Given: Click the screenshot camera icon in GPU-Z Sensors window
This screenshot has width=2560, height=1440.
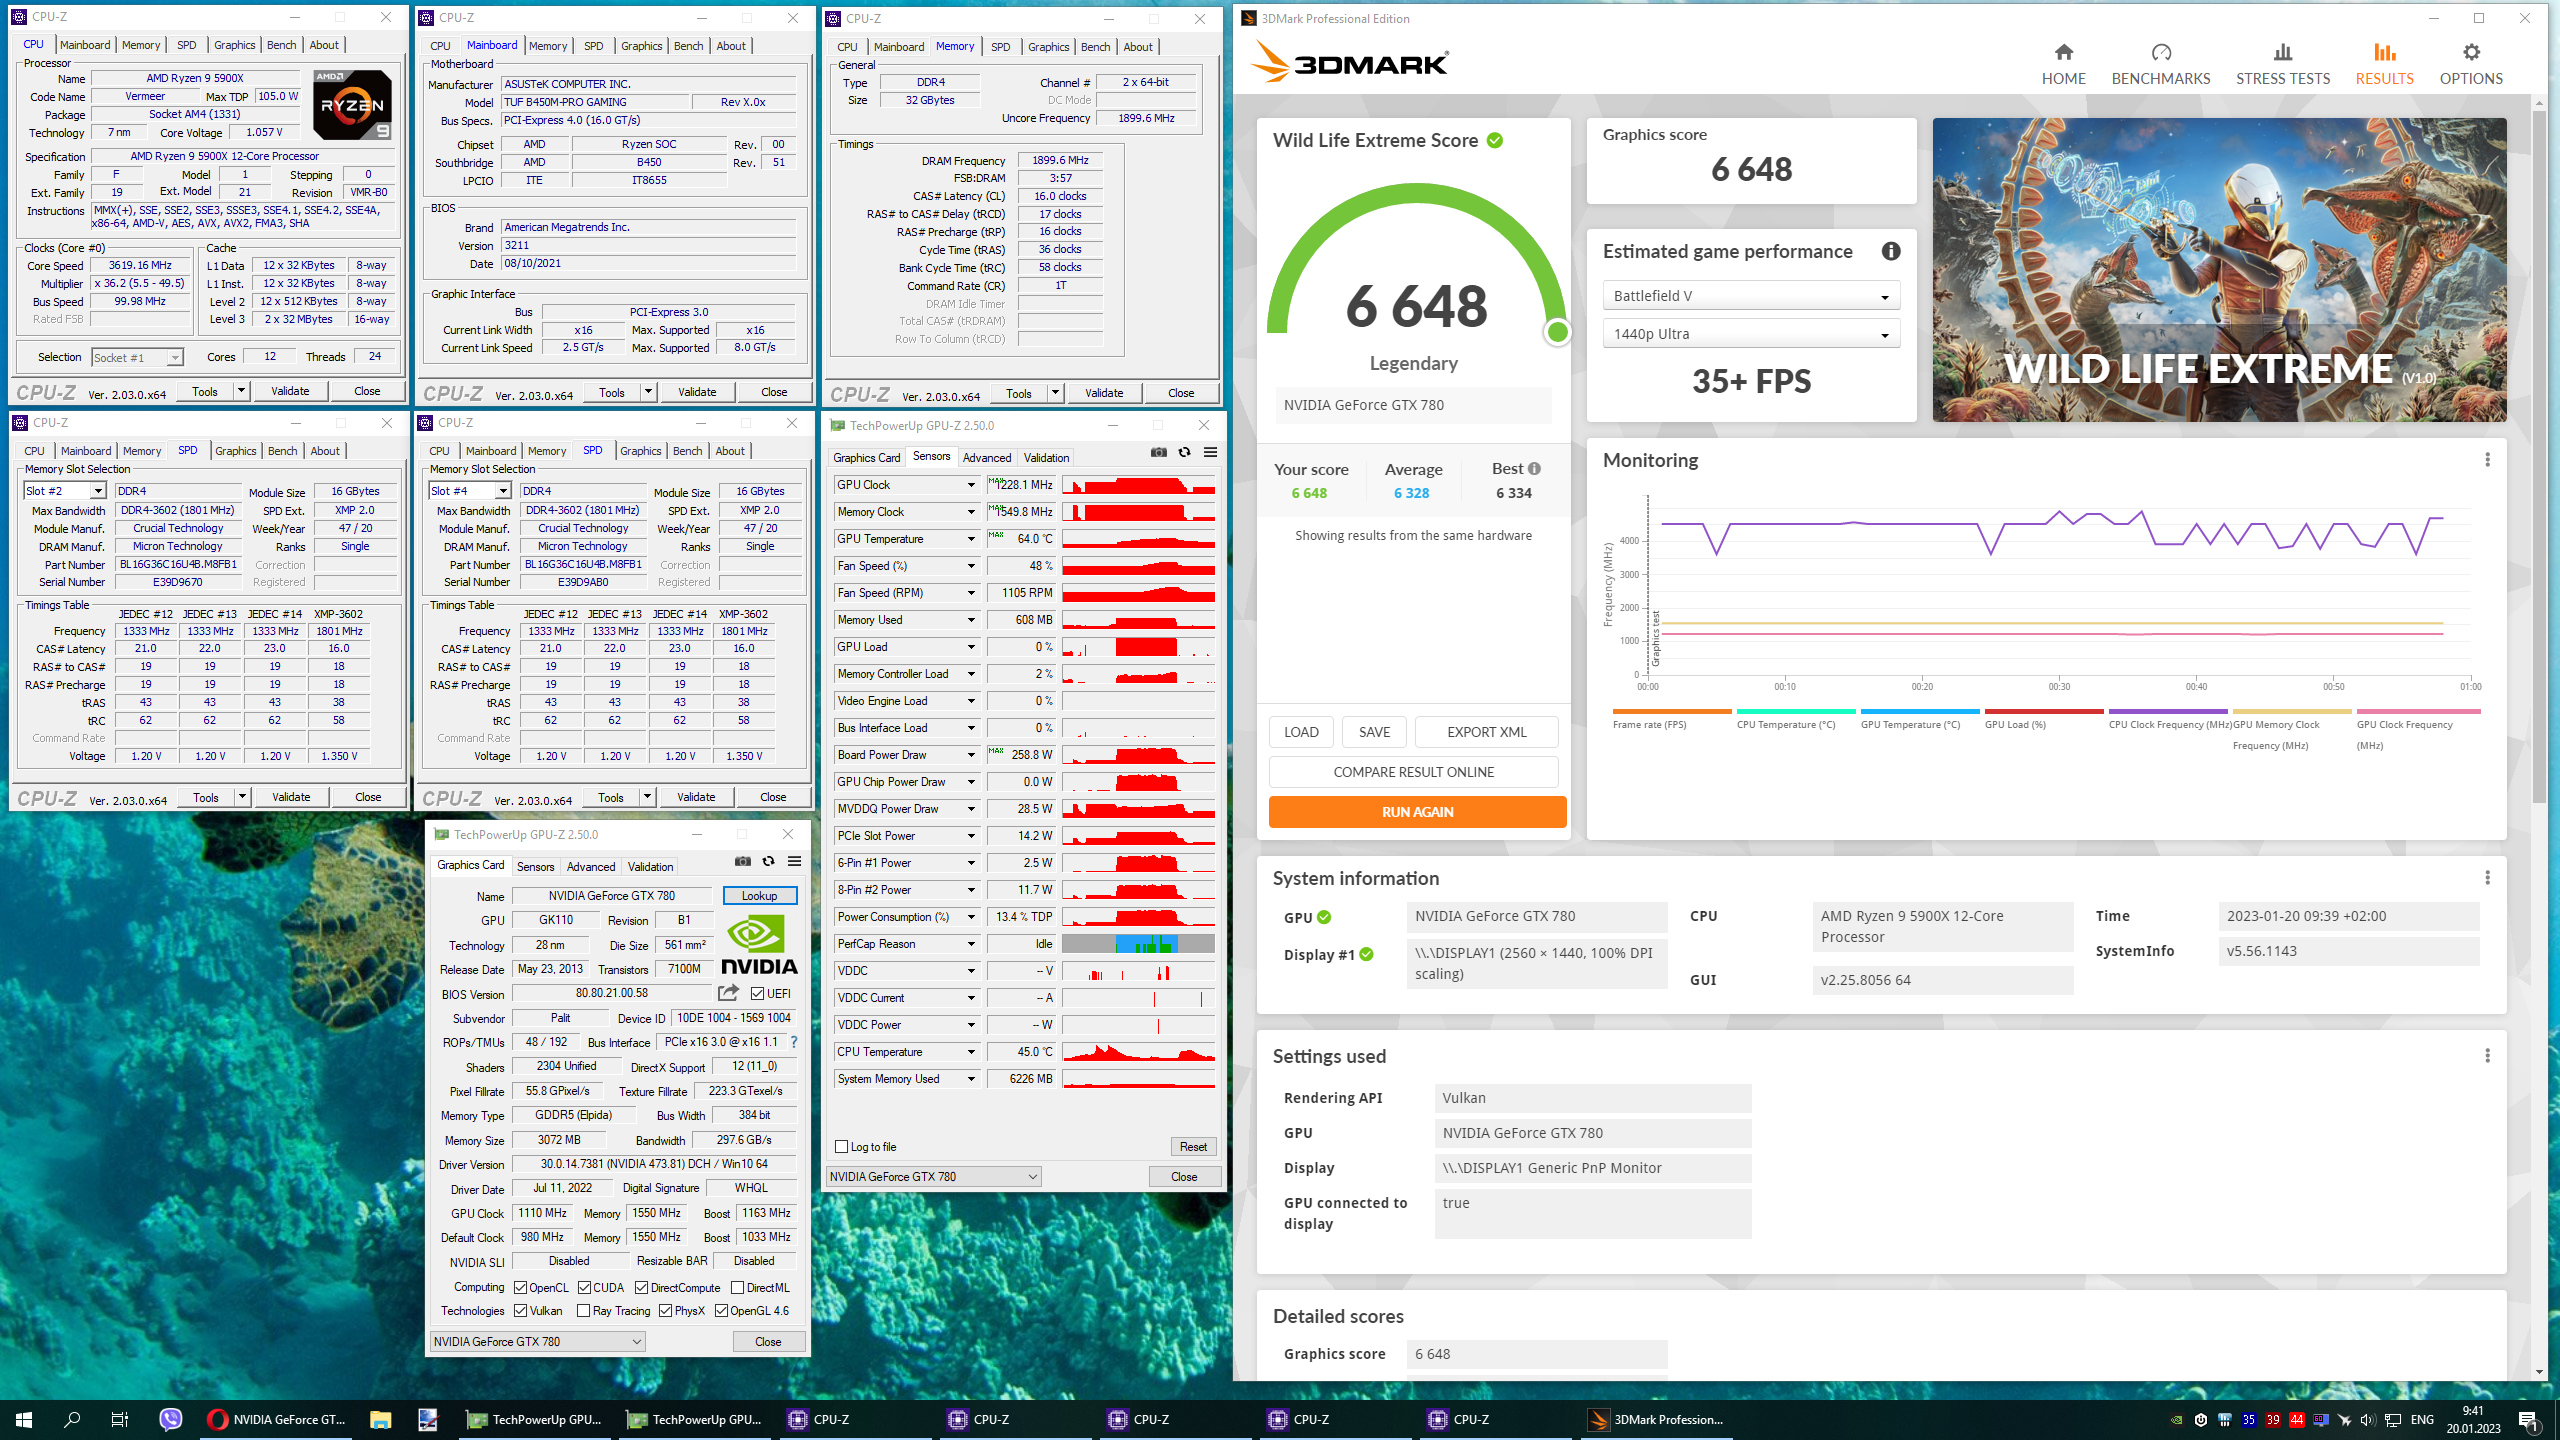Looking at the screenshot, I should pos(1158,452).
